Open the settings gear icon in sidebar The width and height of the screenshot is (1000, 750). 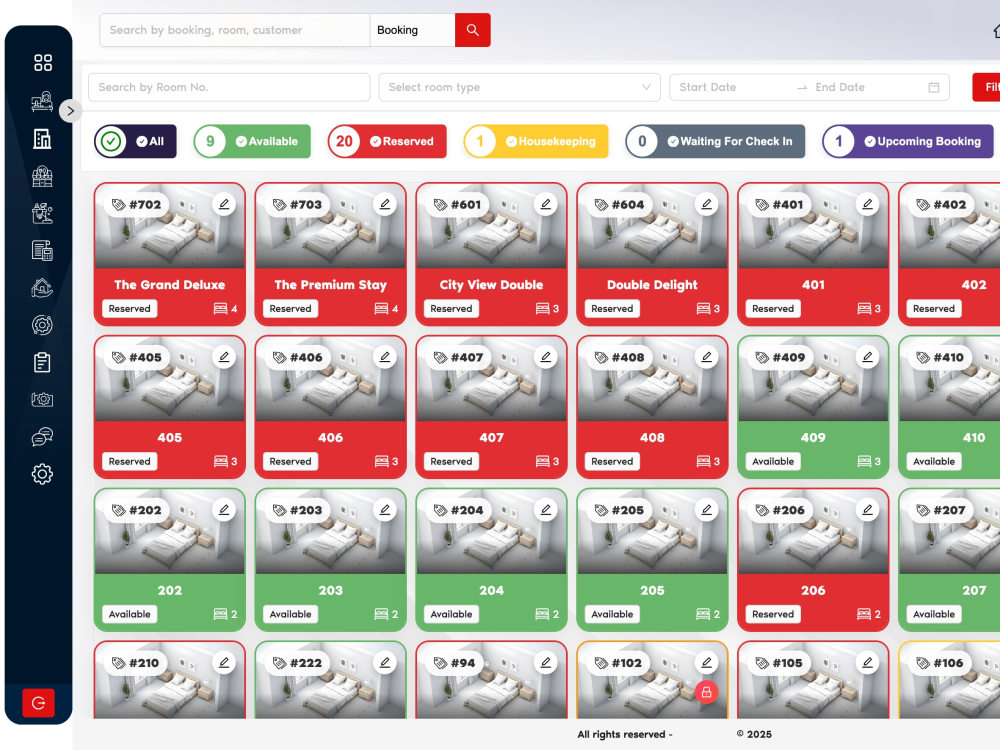tap(43, 474)
